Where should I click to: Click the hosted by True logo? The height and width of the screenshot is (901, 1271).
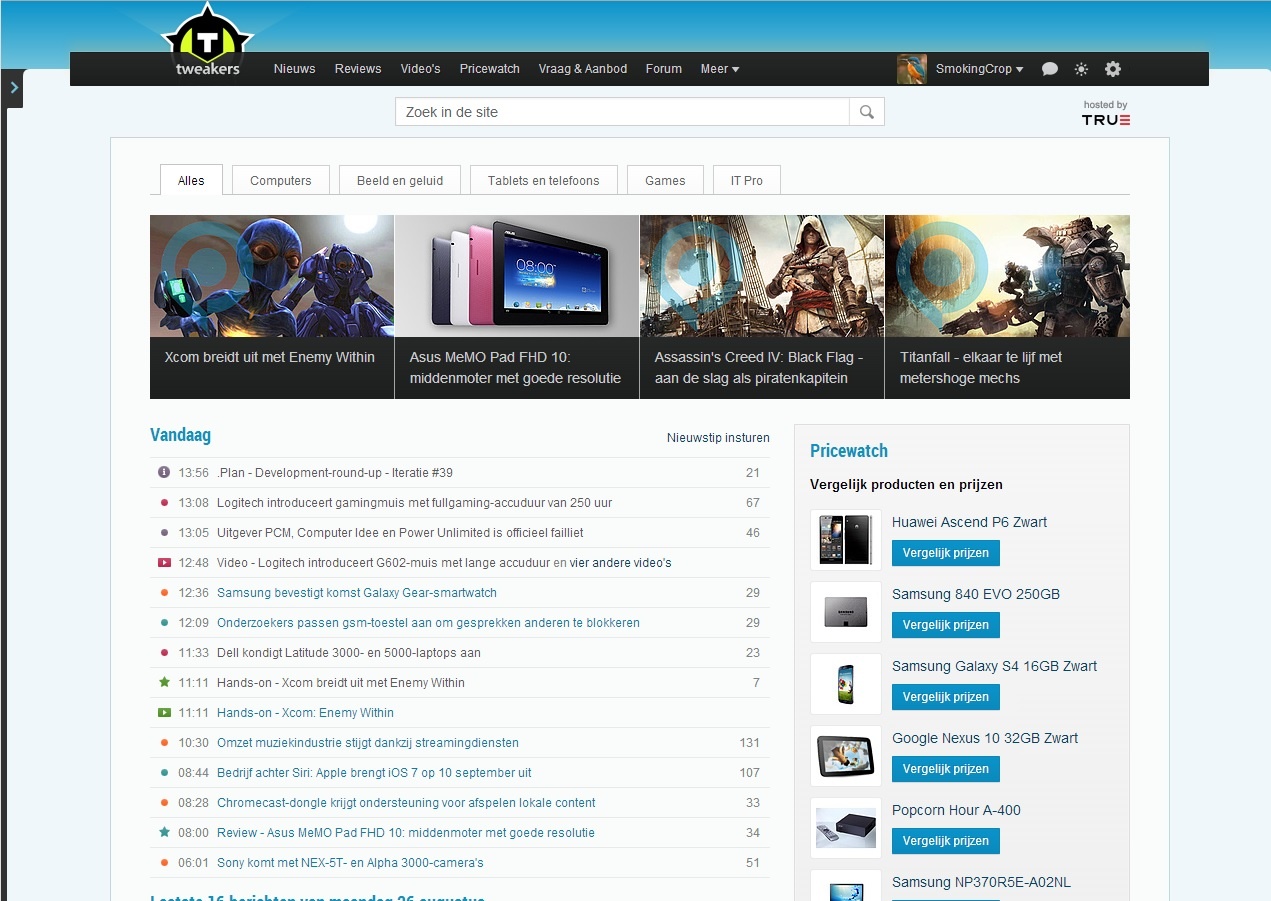point(1106,113)
